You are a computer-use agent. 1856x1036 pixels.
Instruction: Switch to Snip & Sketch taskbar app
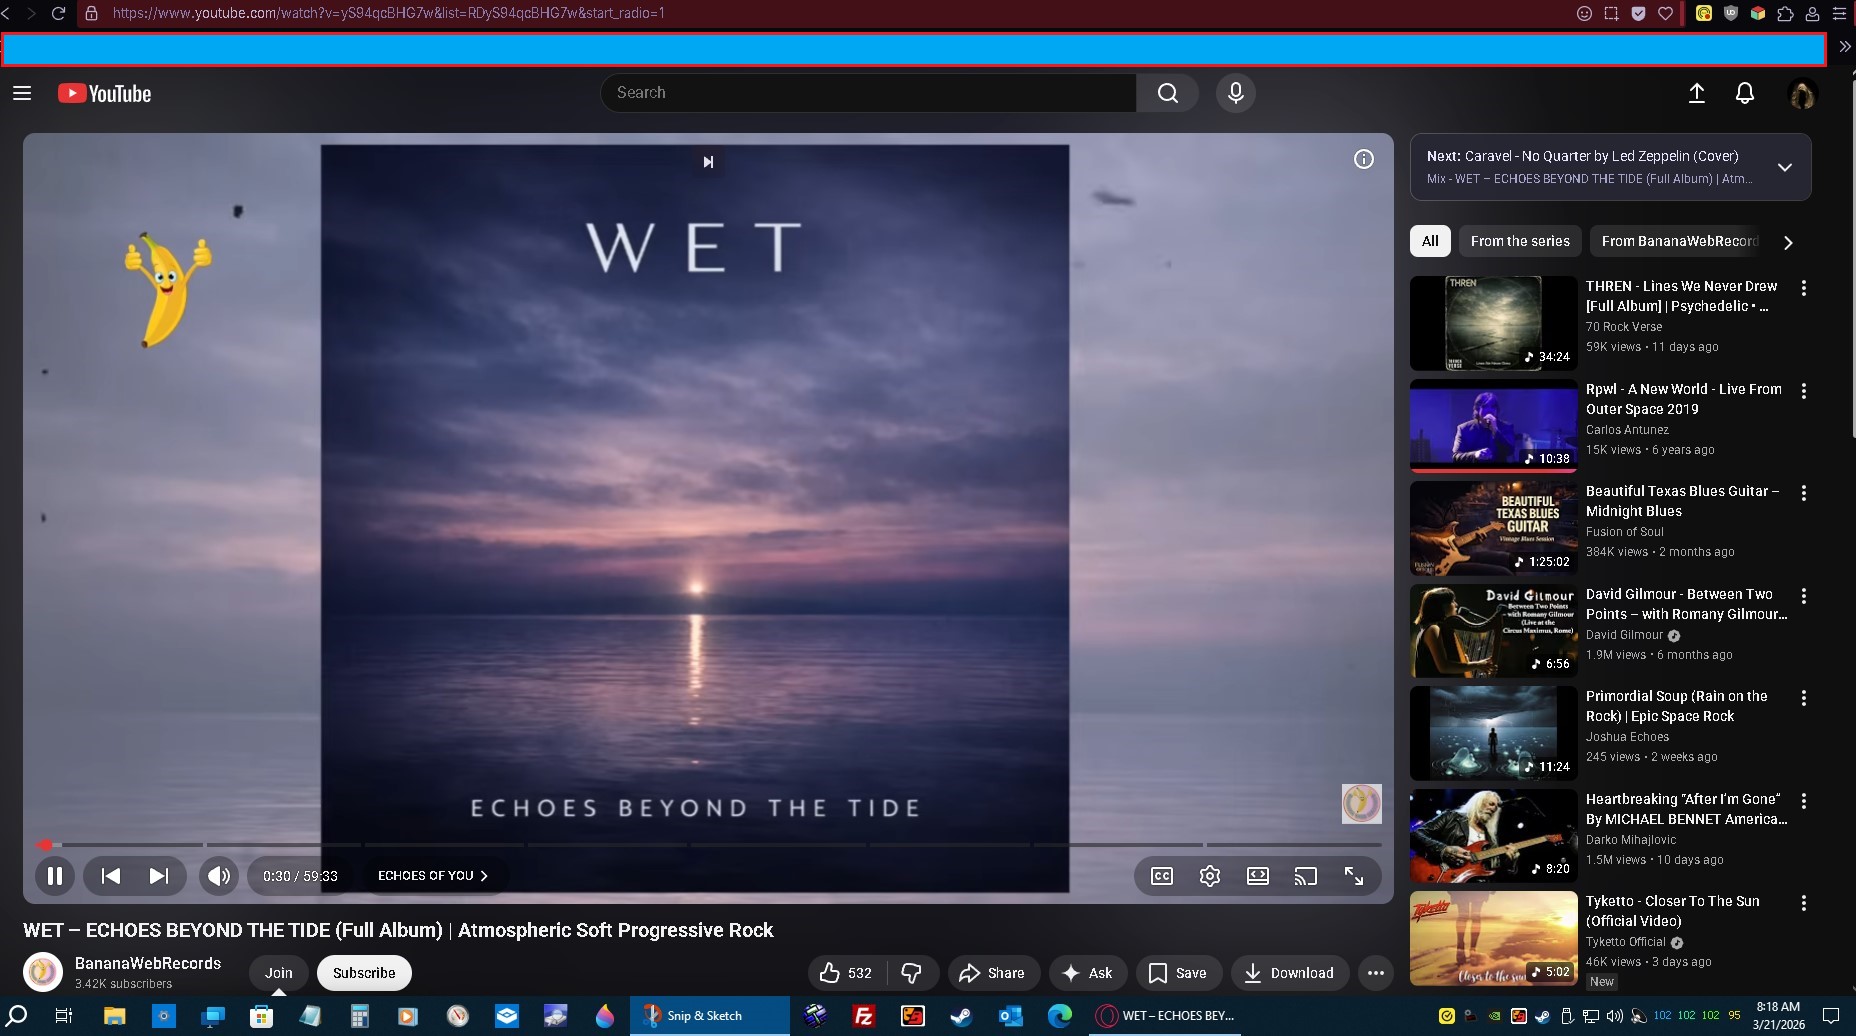[709, 1016]
